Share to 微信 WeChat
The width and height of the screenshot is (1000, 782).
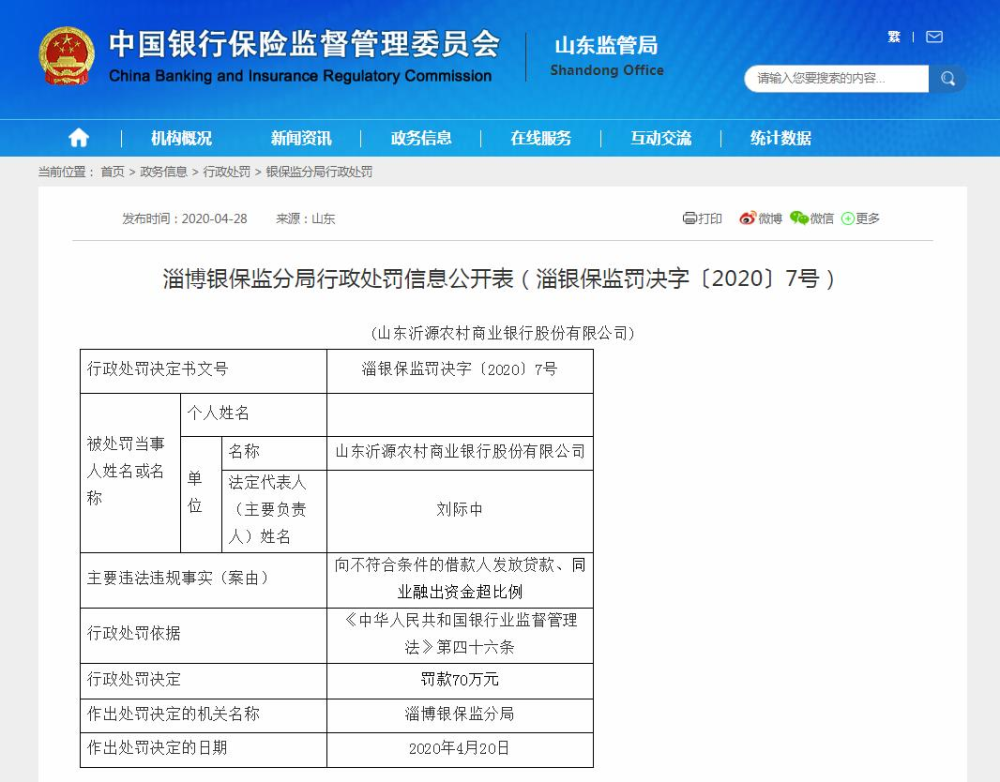tap(812, 219)
